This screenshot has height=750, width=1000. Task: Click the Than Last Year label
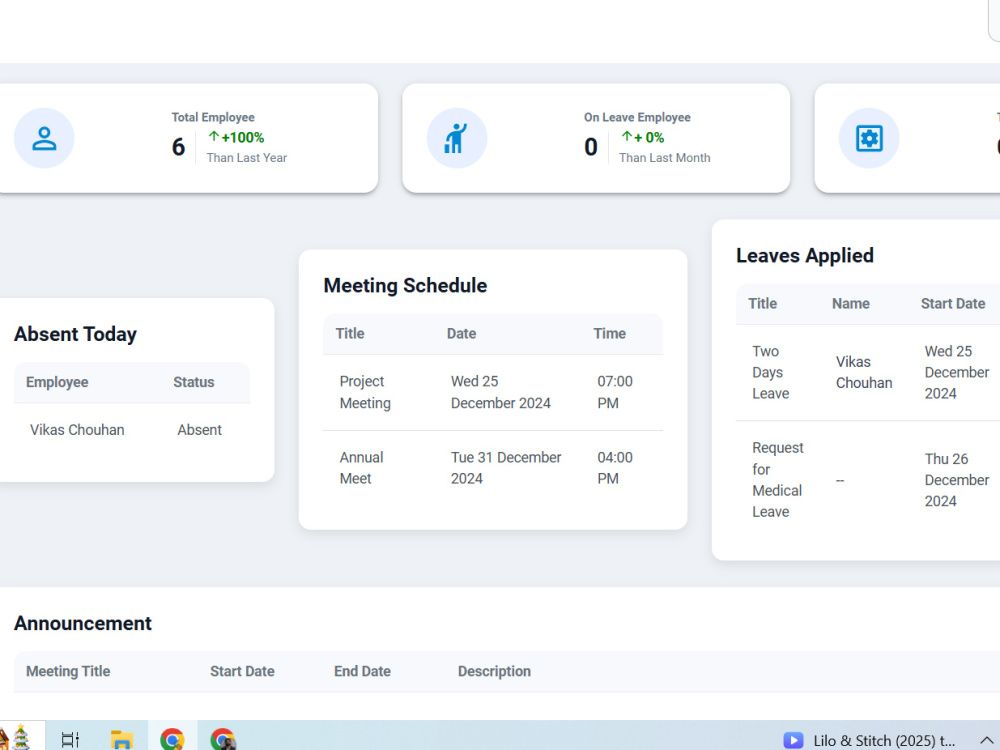point(247,158)
